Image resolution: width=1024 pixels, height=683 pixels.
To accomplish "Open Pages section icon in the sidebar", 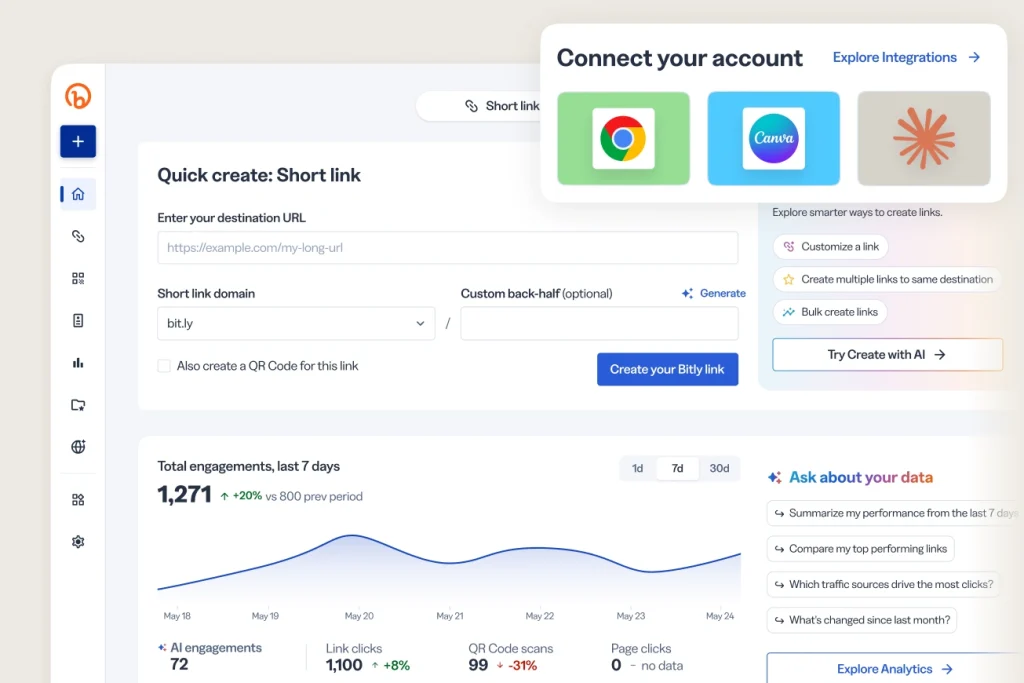I will (78, 321).
